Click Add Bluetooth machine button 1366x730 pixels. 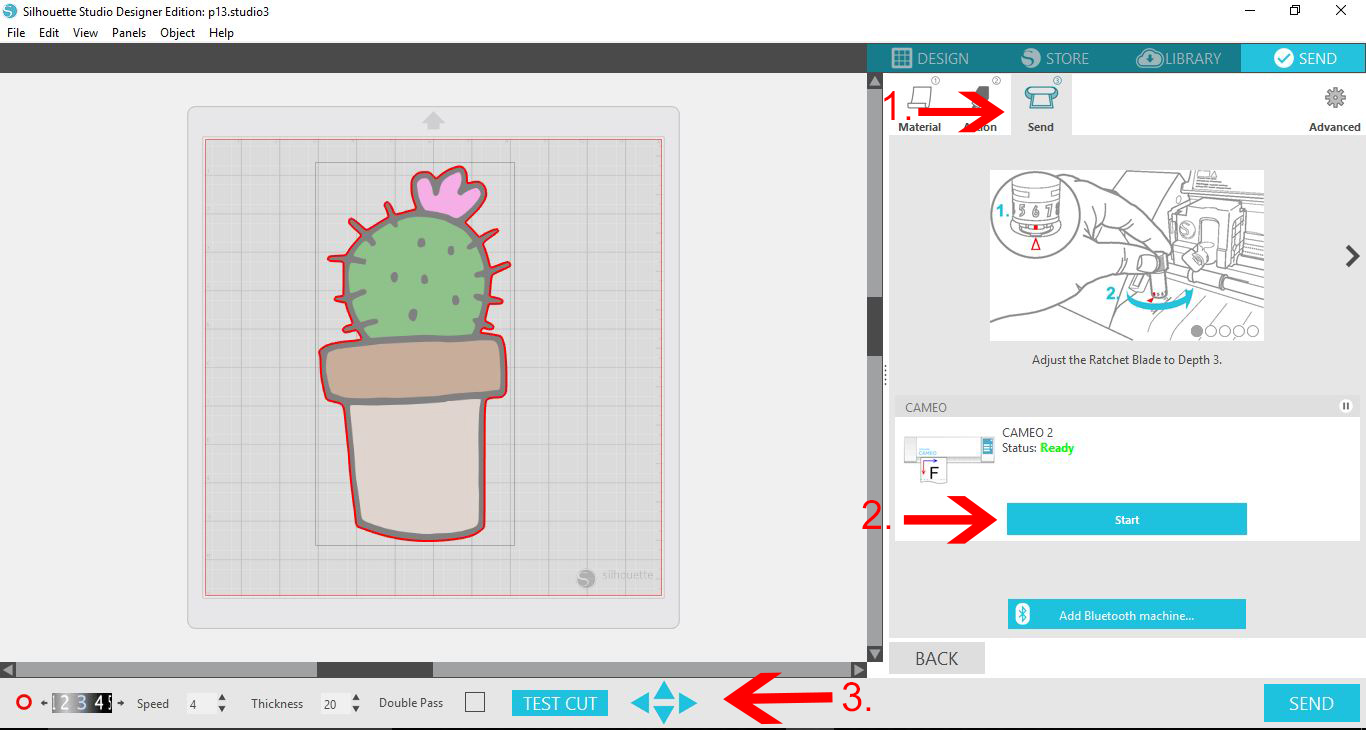[1127, 614]
